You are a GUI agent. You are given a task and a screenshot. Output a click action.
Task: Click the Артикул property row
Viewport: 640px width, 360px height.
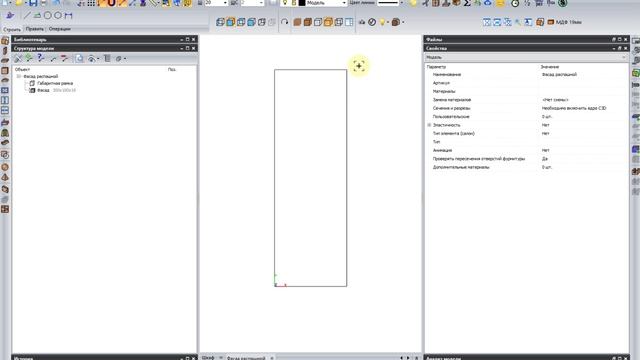(x=526, y=83)
